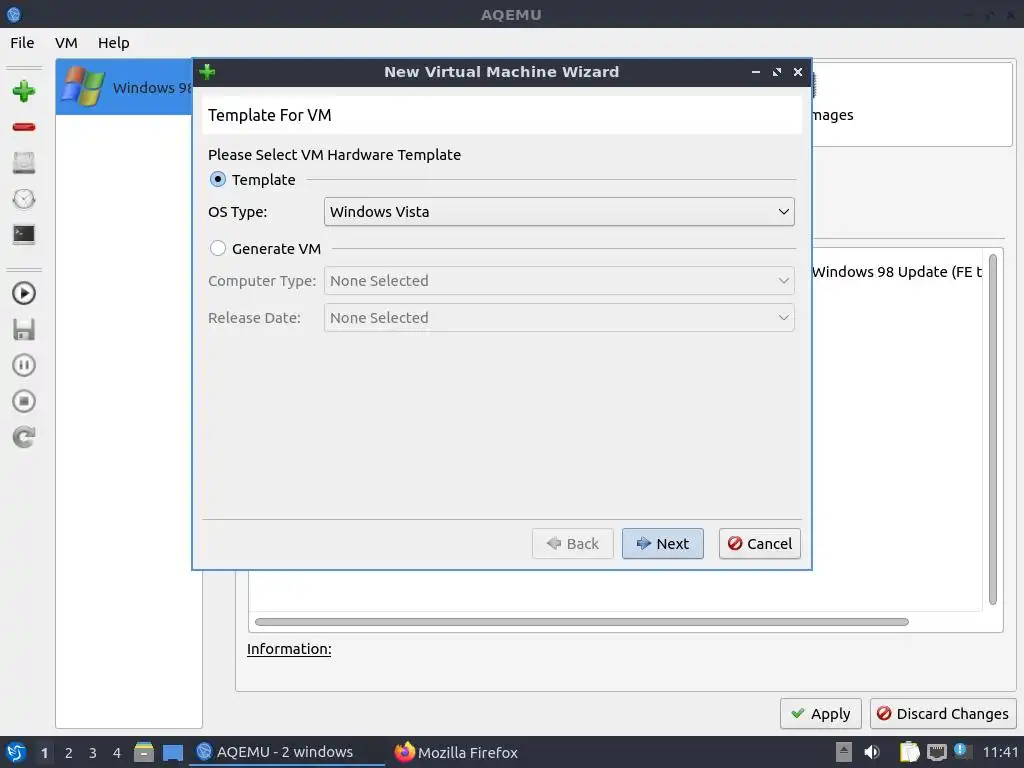
Task: Click the floppy Save VM state icon
Action: click(24, 329)
